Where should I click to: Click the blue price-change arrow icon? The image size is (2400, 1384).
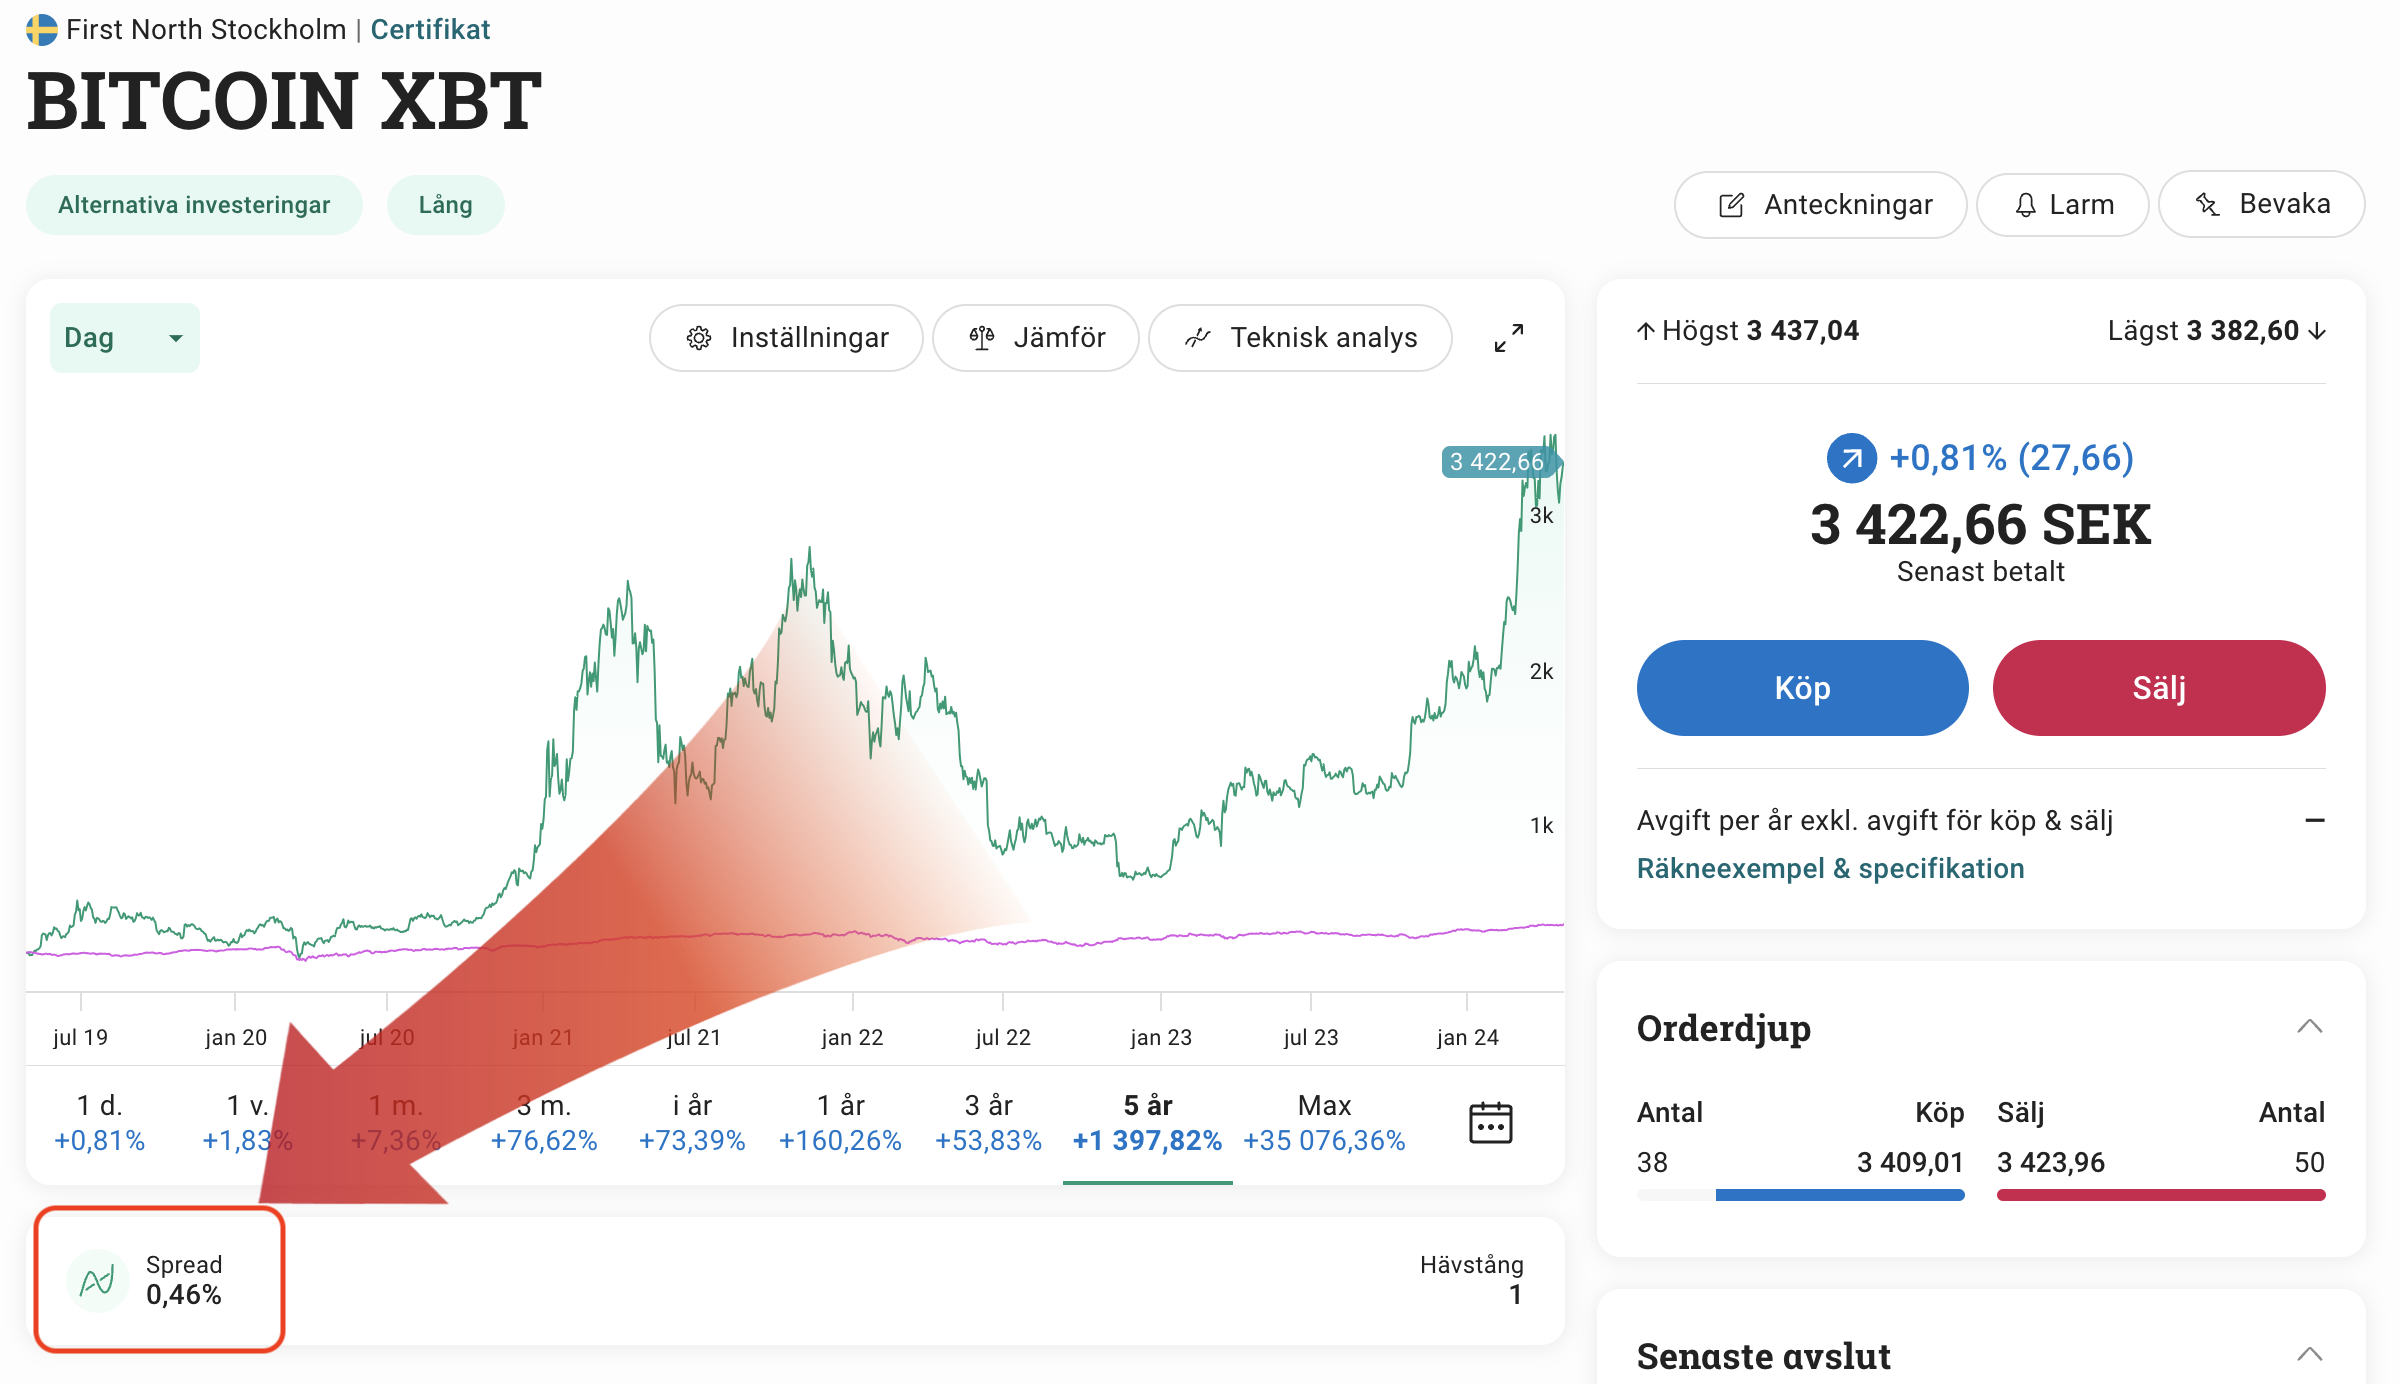(1851, 458)
